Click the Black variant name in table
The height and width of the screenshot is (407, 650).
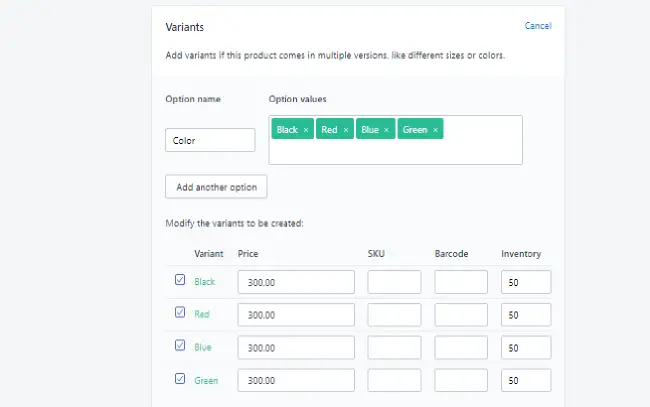coord(205,282)
